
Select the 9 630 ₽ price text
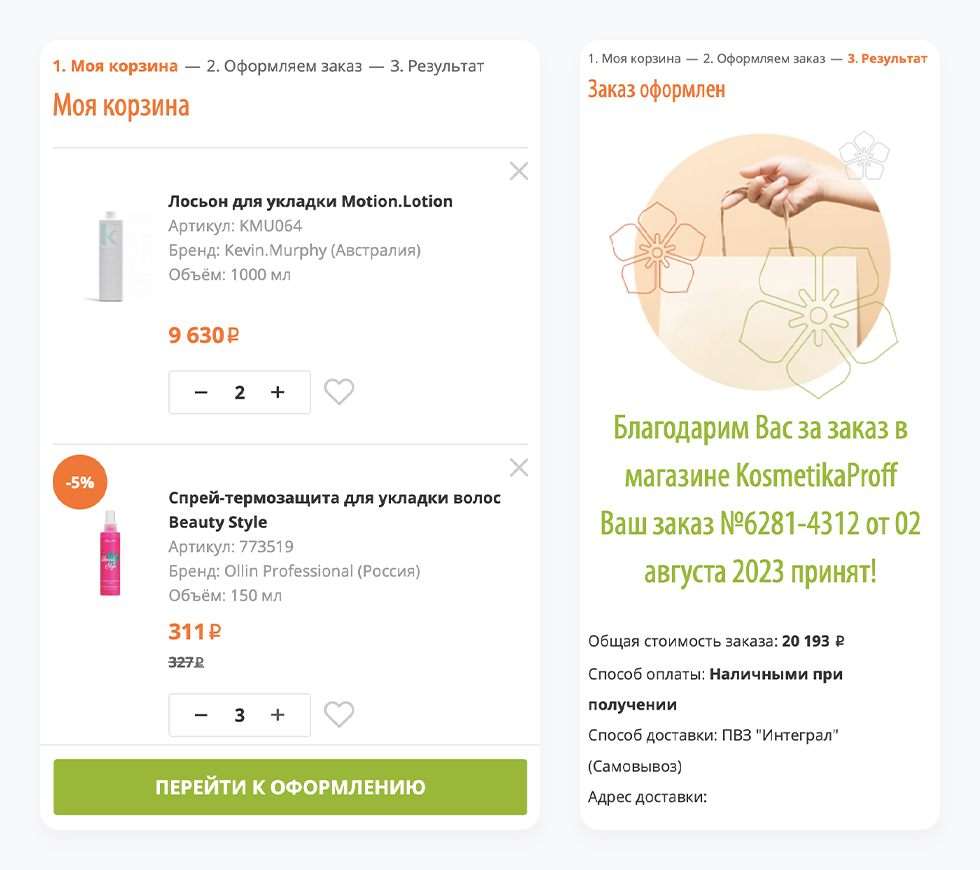(203, 335)
